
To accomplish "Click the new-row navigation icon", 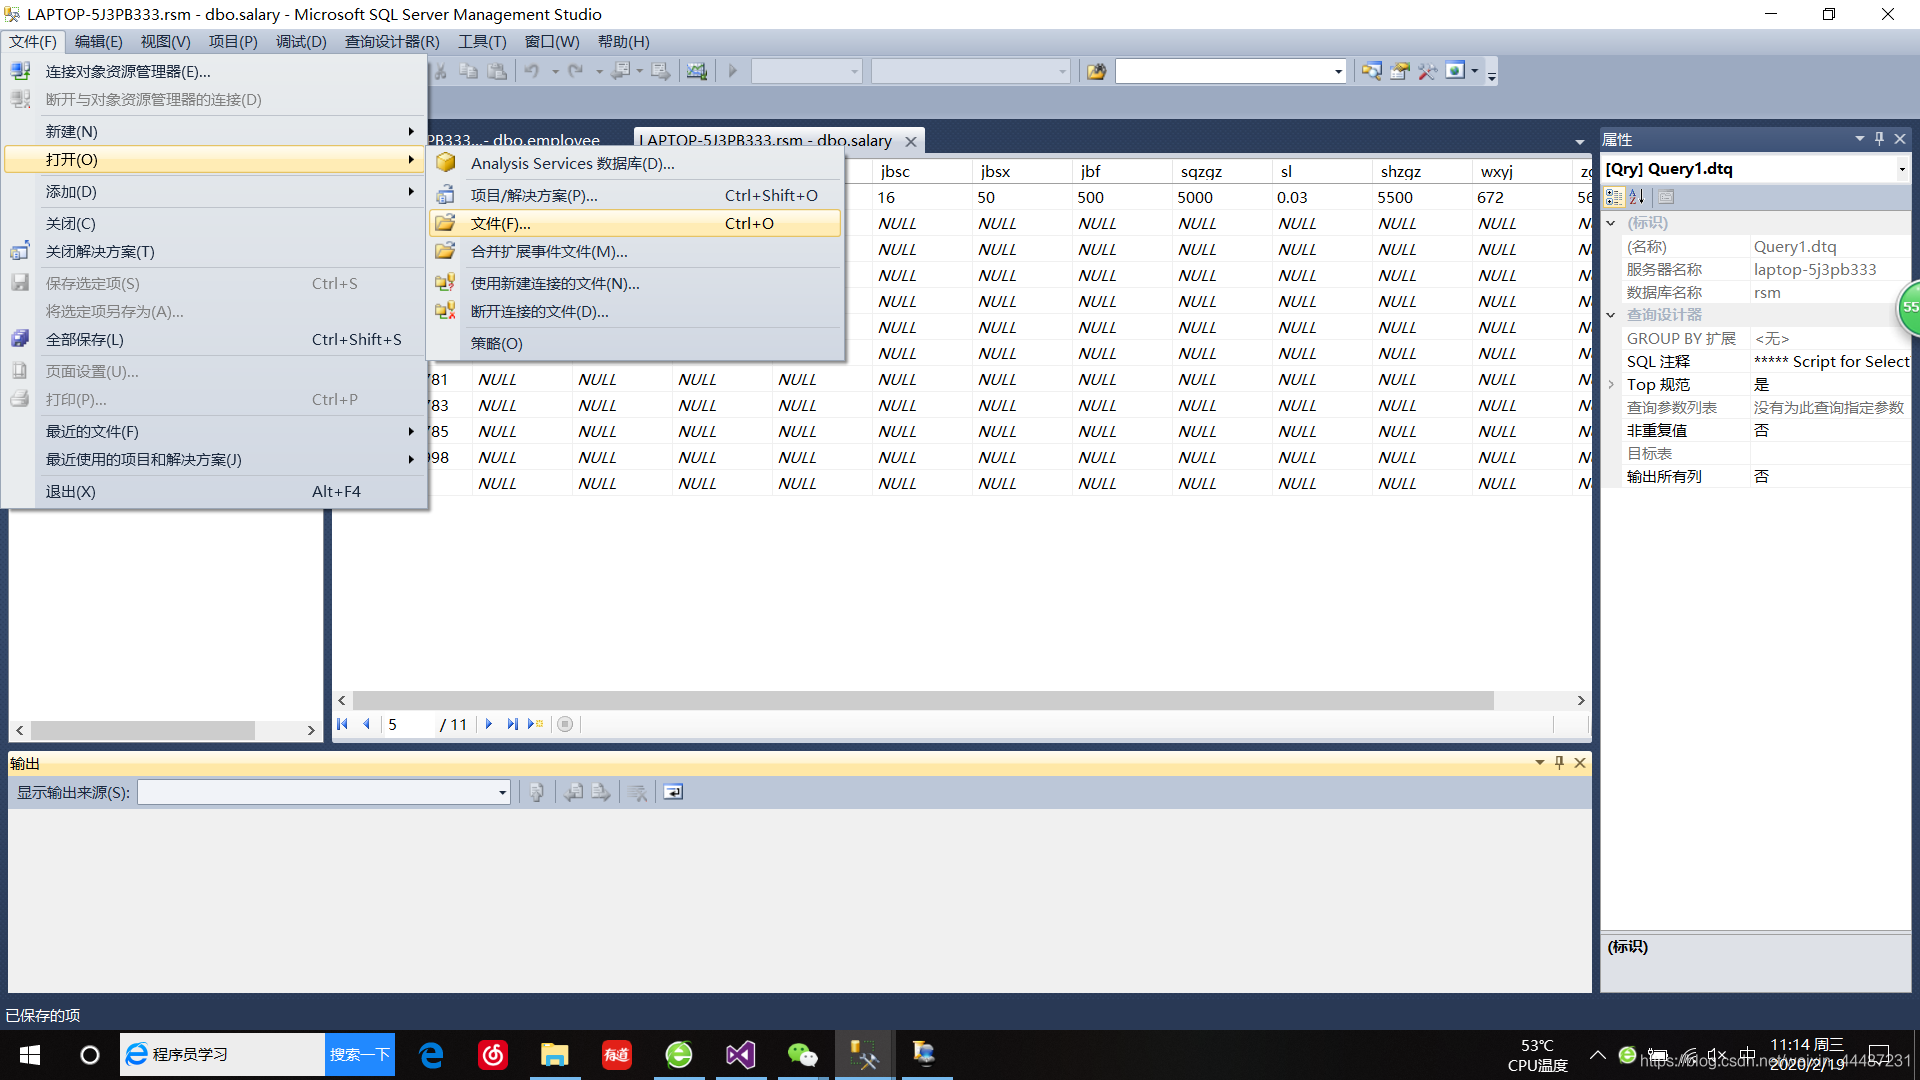I will click(x=536, y=724).
